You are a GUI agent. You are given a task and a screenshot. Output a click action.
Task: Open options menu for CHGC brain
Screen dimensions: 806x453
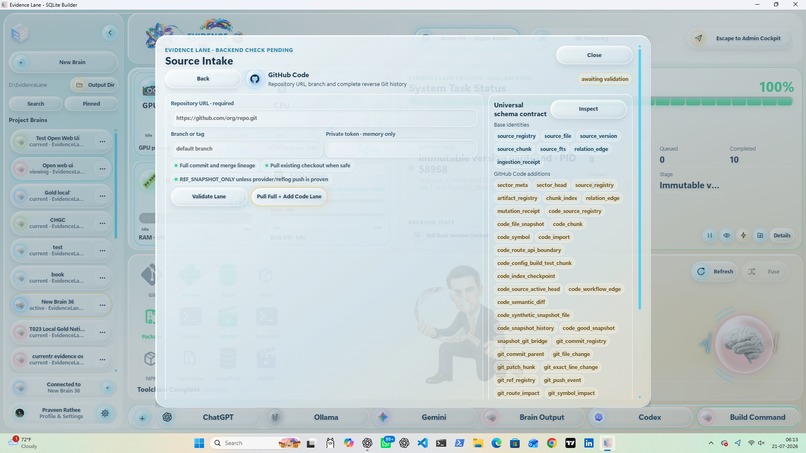(x=102, y=223)
